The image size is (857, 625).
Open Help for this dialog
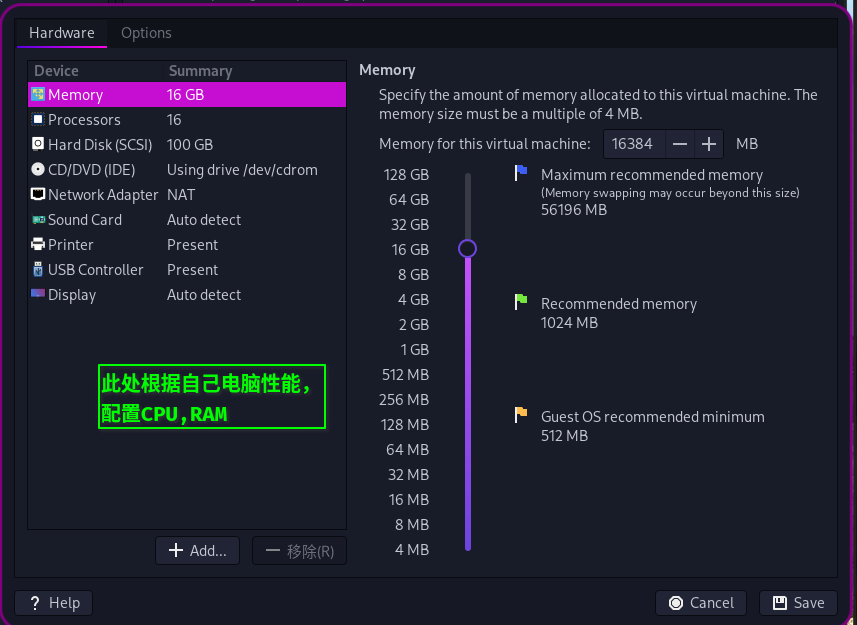point(54,603)
